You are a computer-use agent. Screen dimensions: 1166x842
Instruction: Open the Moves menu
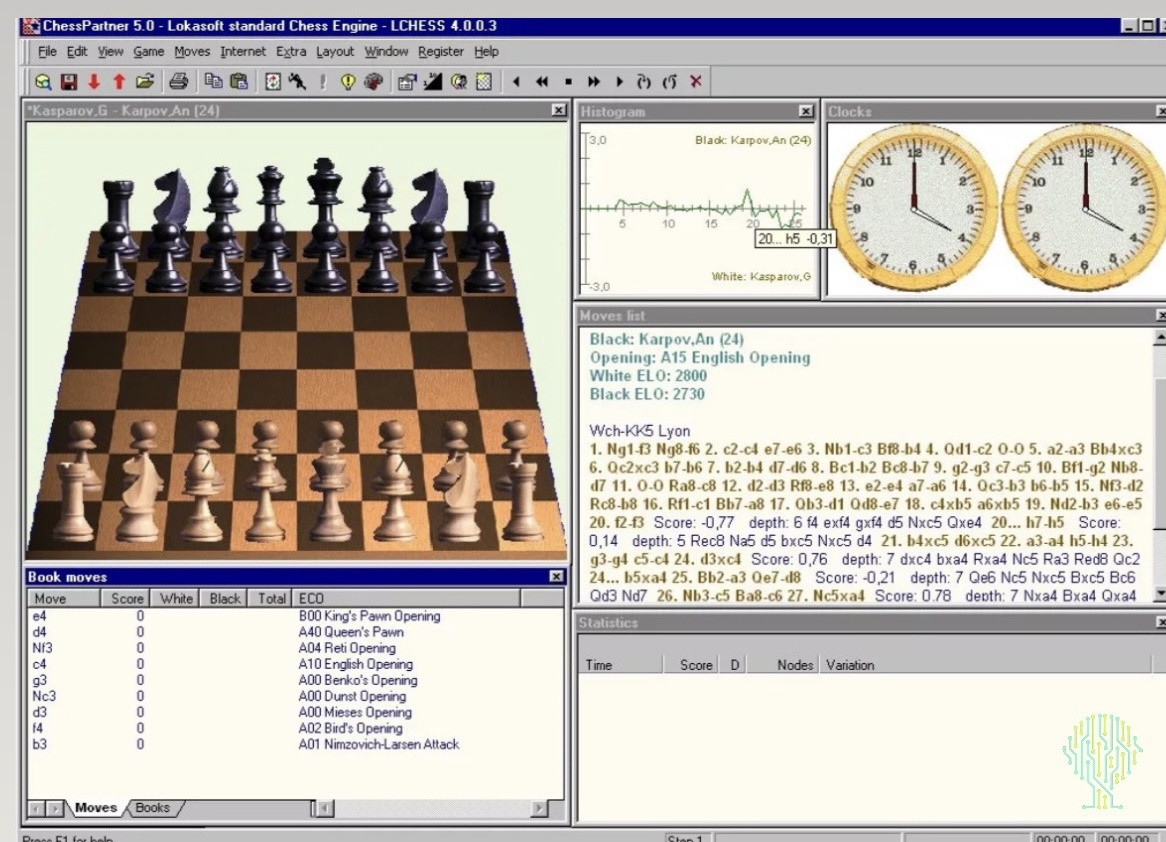[x=192, y=51]
